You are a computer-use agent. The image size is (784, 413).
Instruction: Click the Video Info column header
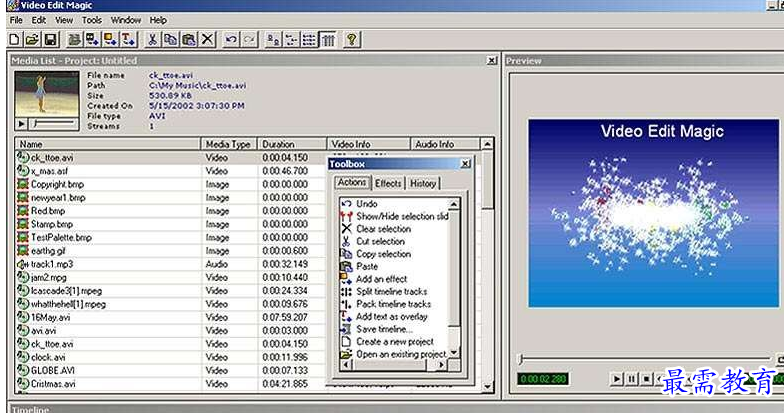click(x=369, y=144)
